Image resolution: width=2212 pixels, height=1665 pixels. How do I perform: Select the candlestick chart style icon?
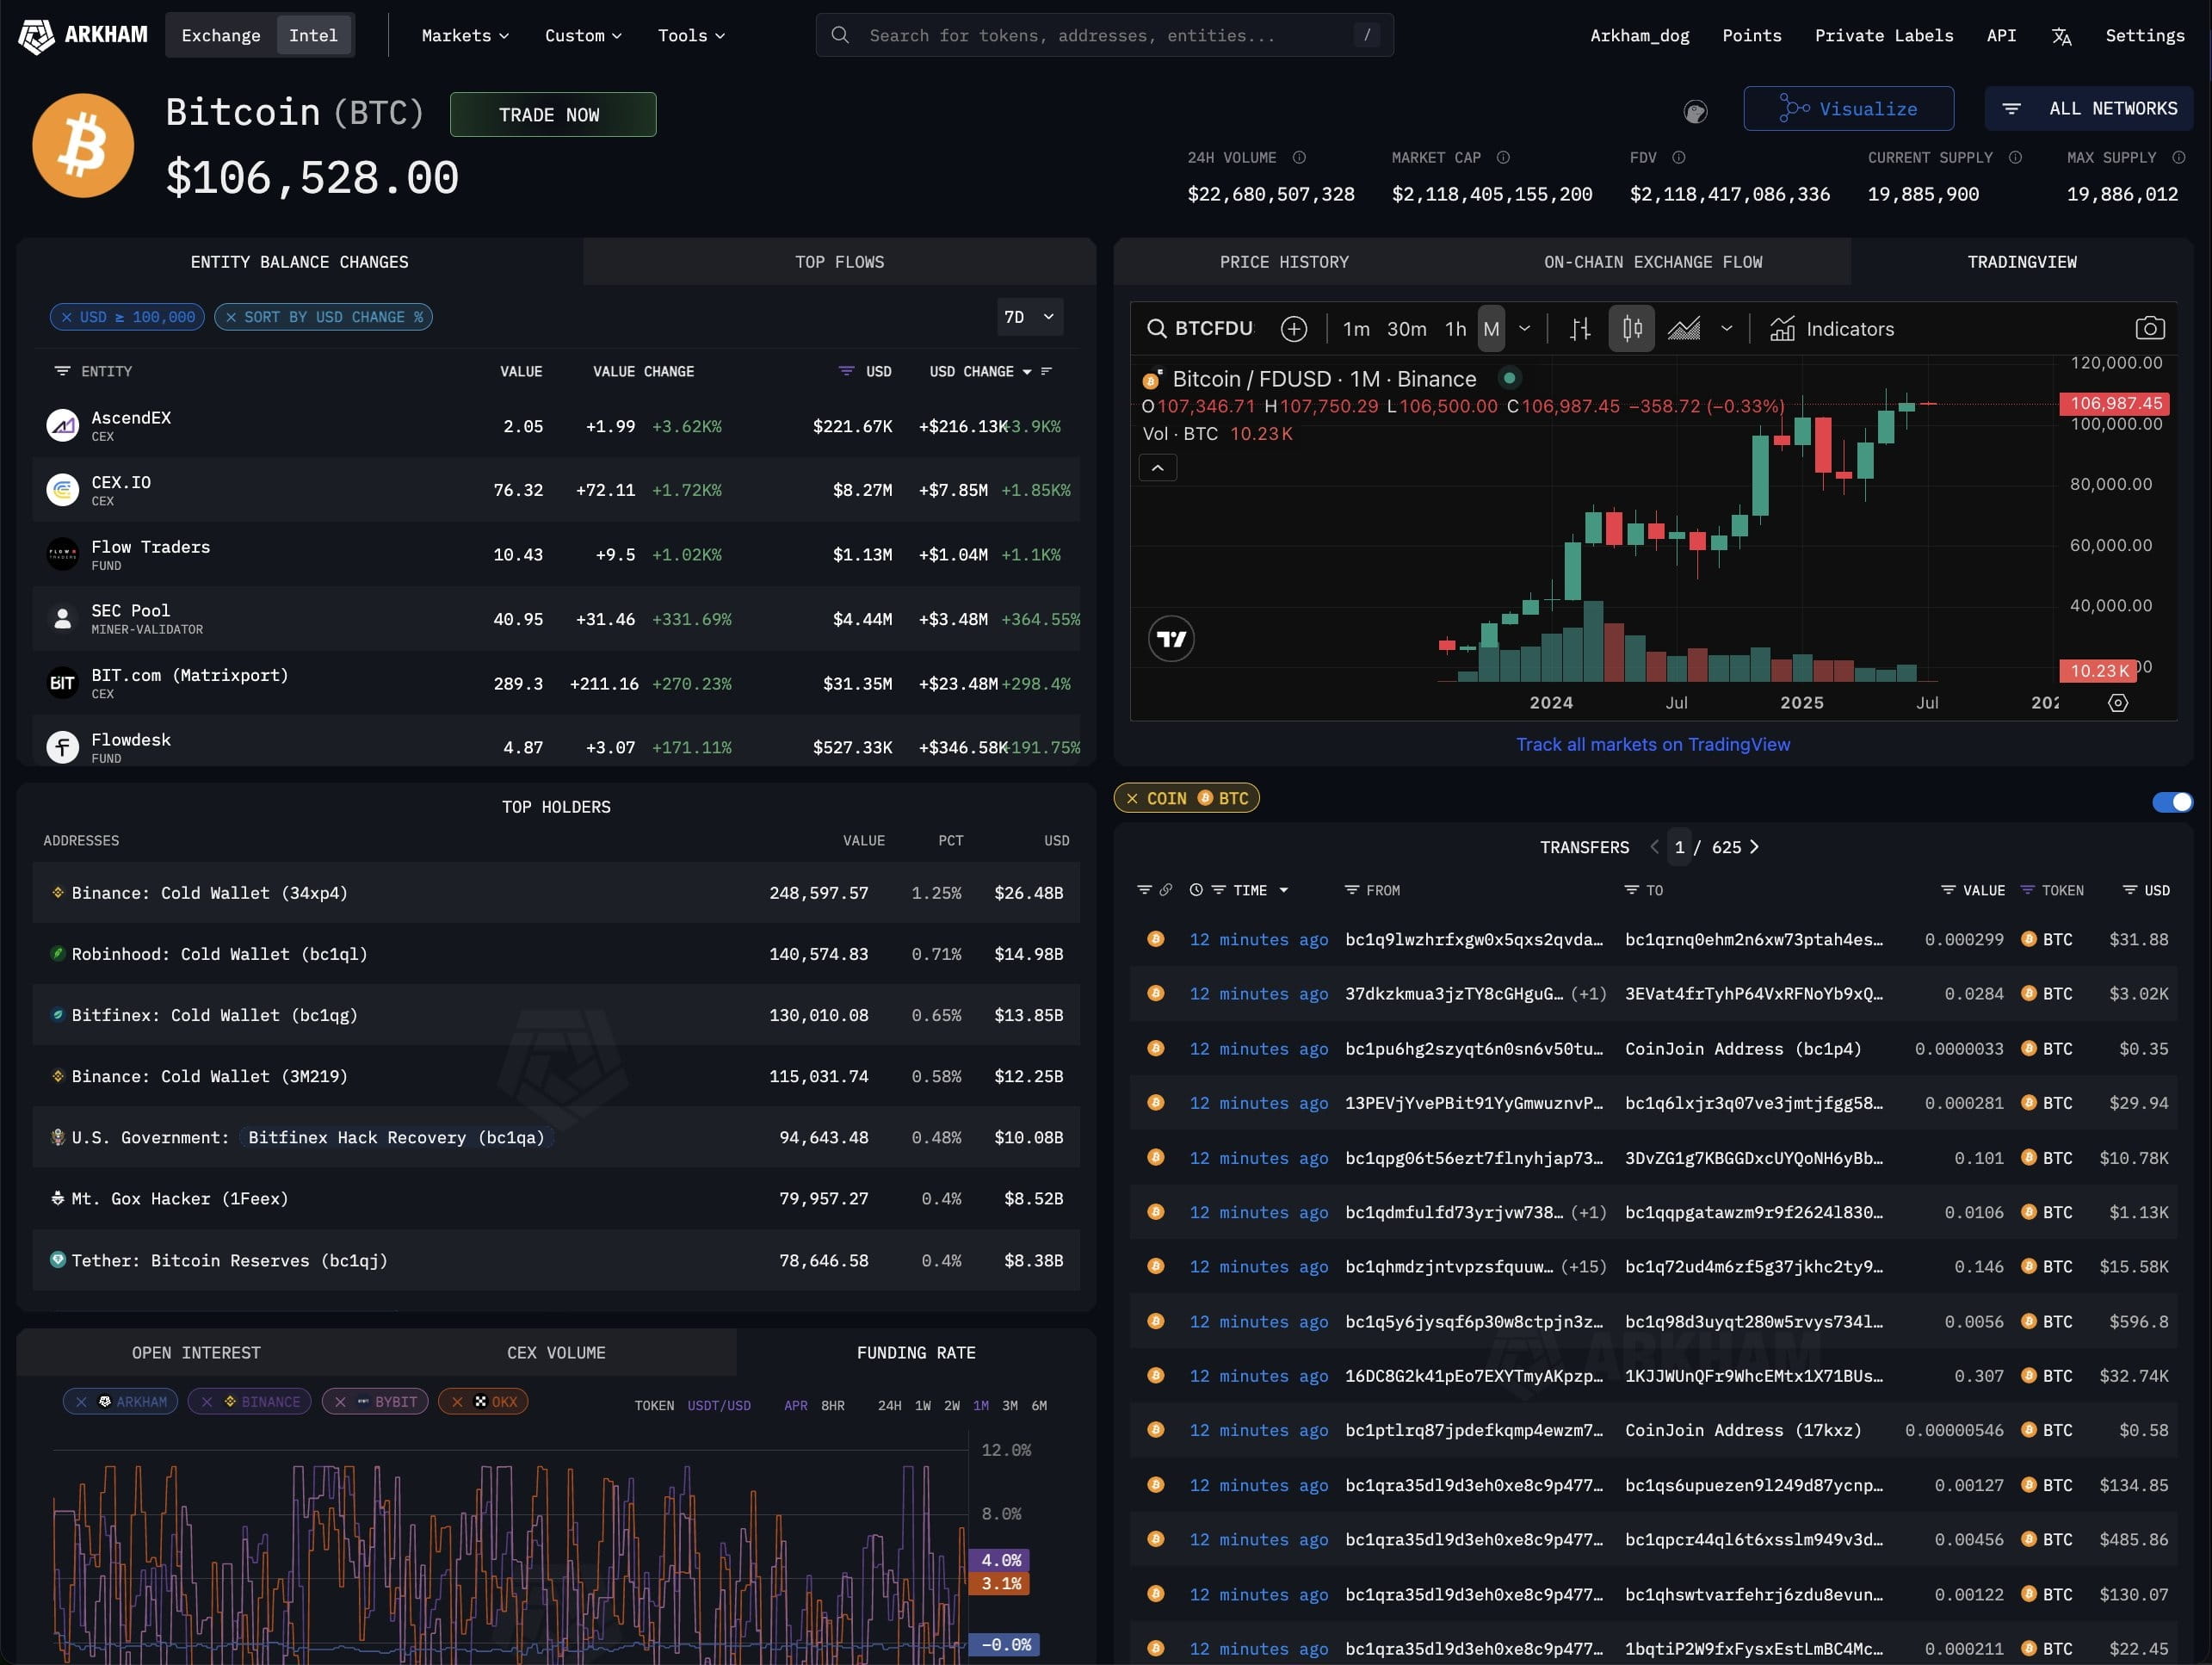[x=1632, y=328]
